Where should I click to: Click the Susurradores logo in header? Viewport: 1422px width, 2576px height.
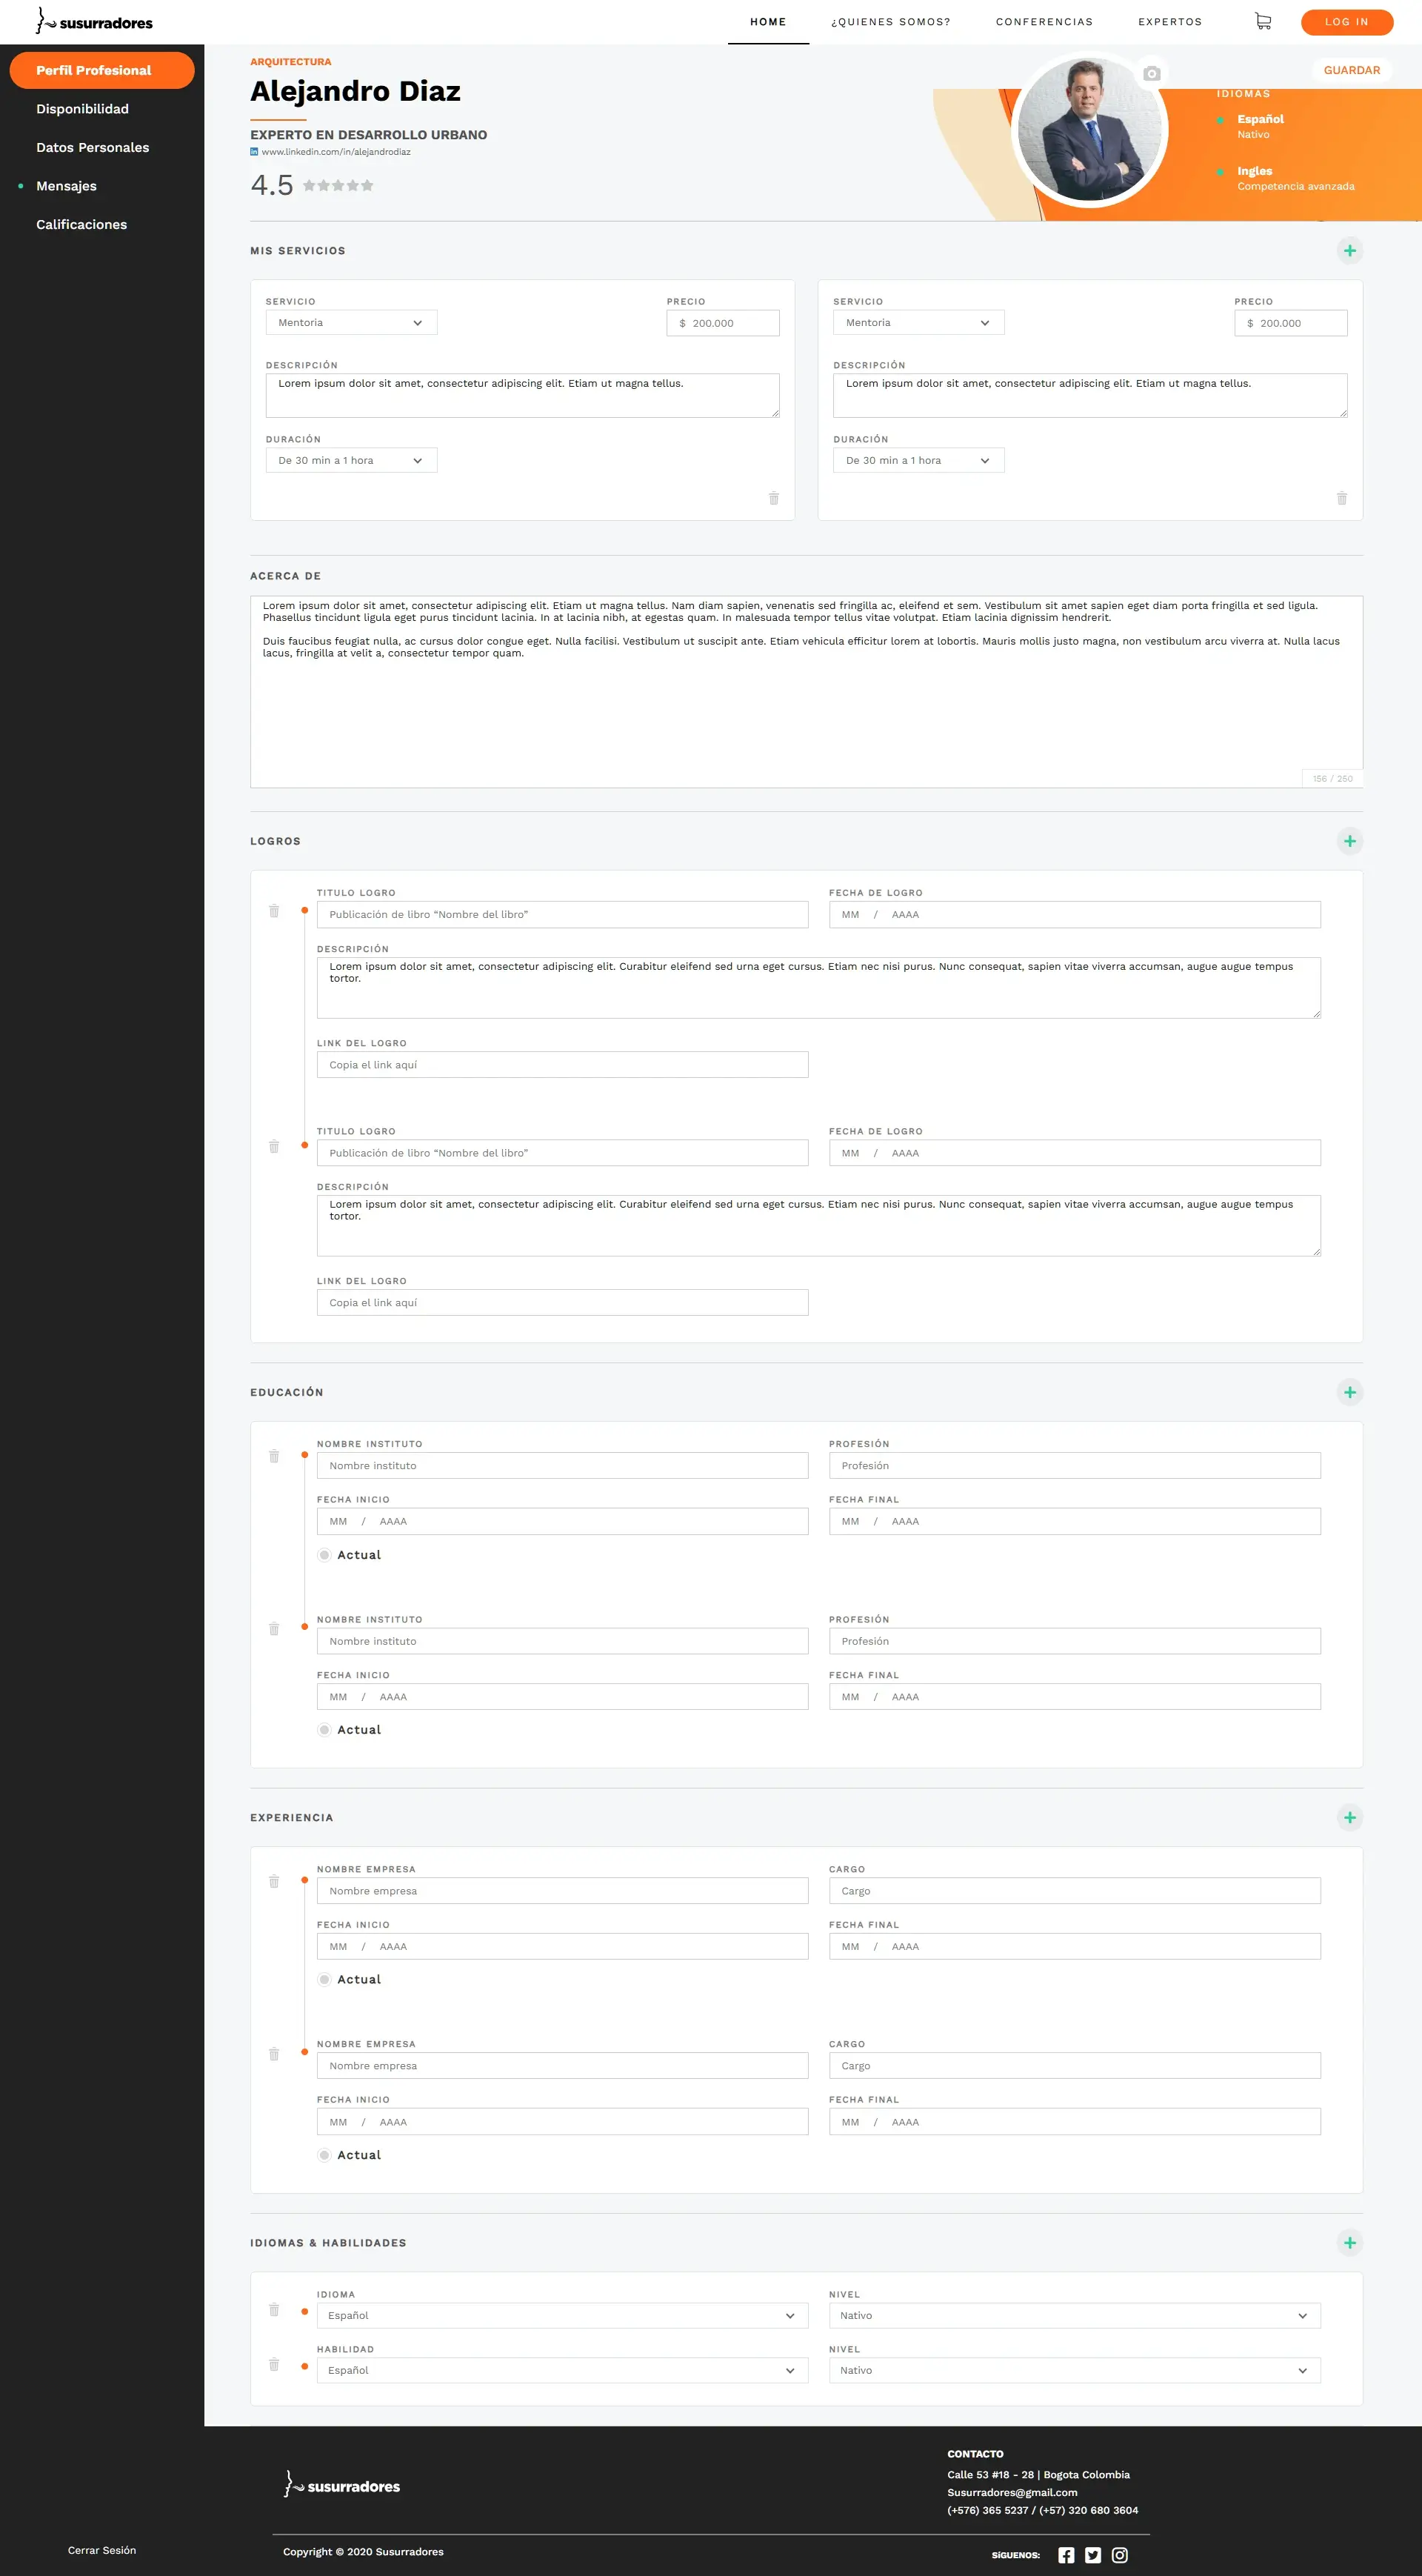coord(94,21)
